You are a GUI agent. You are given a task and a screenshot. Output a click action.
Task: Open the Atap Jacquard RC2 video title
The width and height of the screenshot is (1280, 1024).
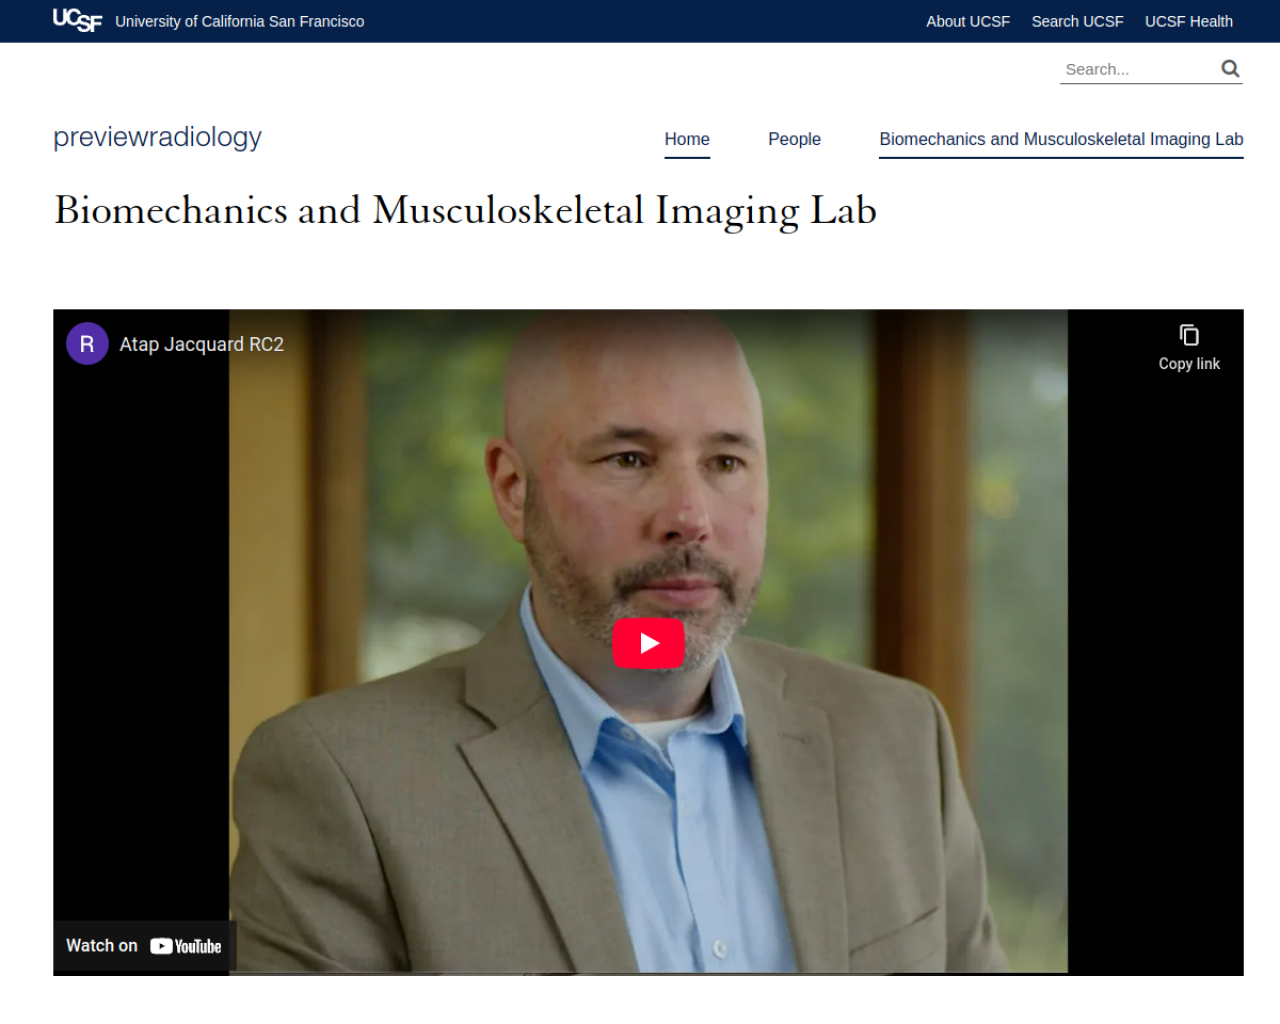(x=202, y=344)
